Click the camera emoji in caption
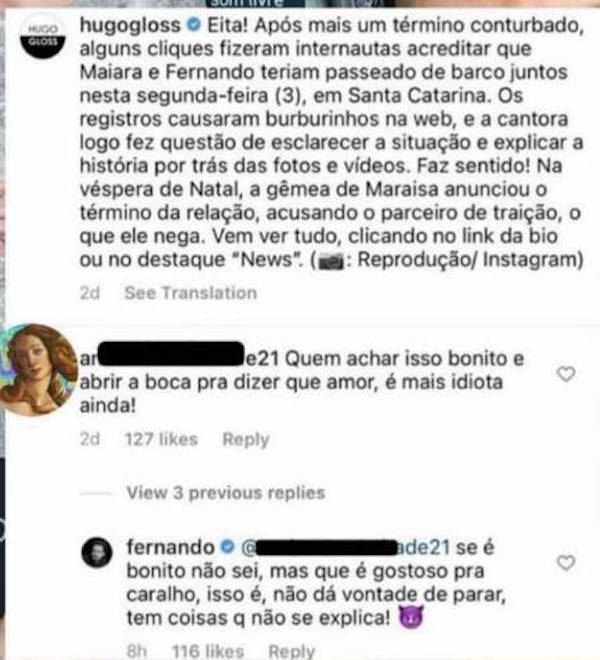 [x=331, y=261]
